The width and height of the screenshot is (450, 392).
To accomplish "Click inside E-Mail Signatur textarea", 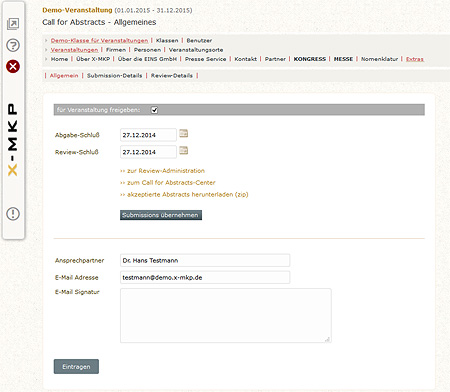I will (226, 315).
